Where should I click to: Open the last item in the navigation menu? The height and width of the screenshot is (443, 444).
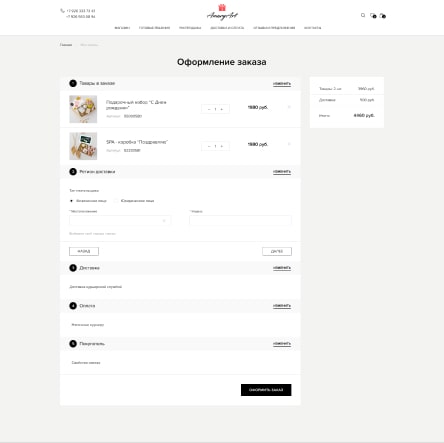(x=312, y=28)
